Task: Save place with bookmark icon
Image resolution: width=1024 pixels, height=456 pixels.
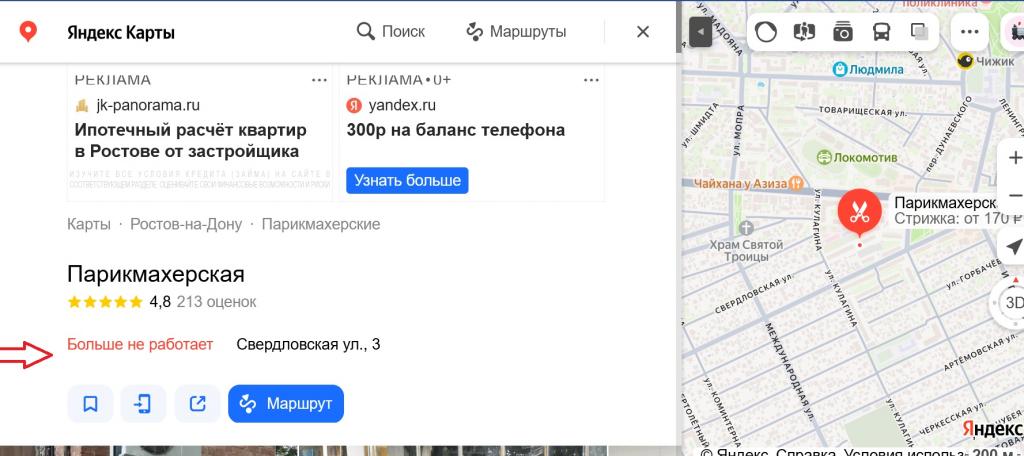Action: (x=90, y=404)
